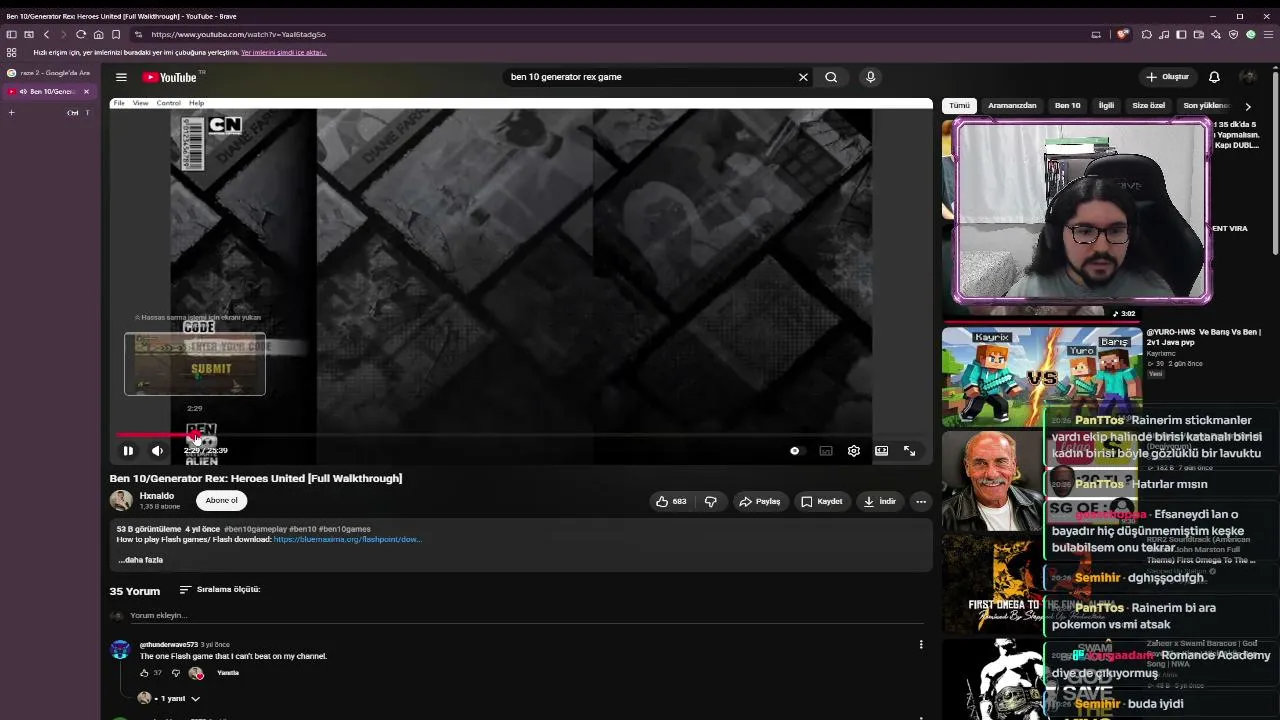
Task: Select the Size özel filter chip
Action: [x=1148, y=105]
